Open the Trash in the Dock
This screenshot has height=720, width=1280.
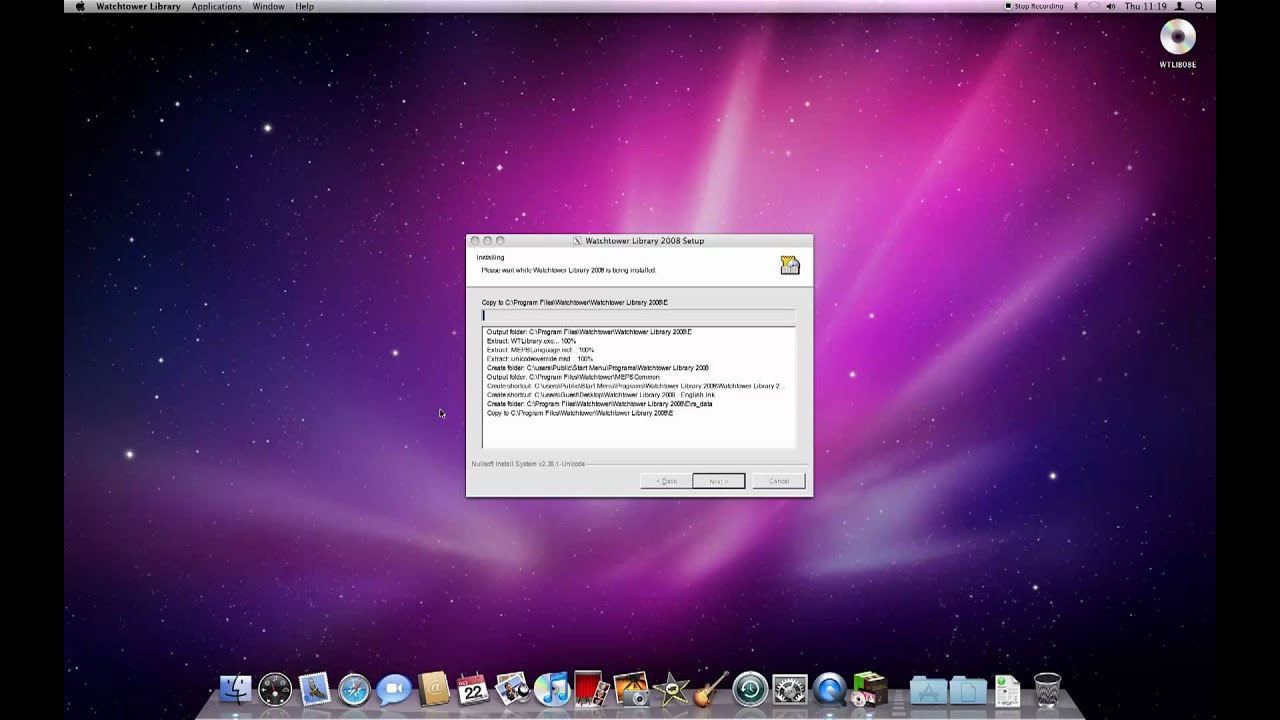[x=1047, y=689]
